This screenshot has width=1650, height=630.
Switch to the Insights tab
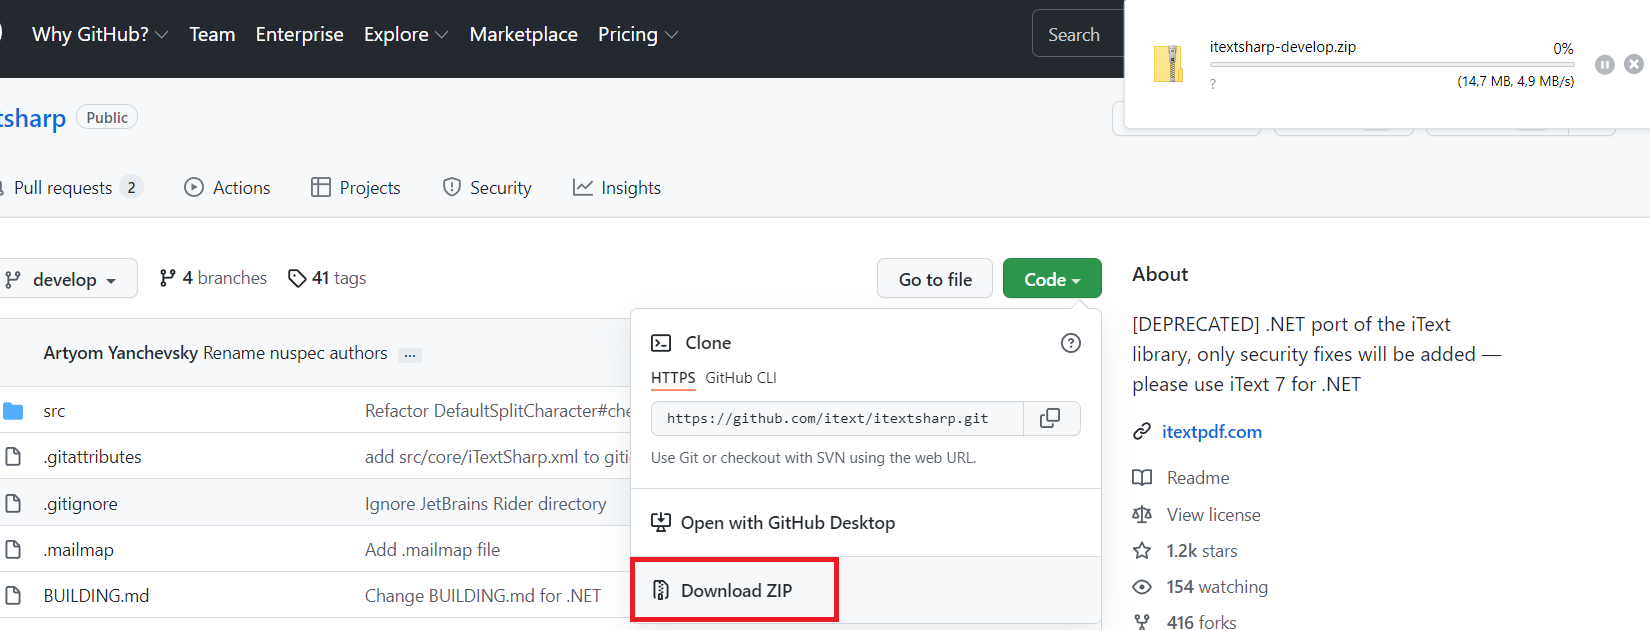coord(616,187)
